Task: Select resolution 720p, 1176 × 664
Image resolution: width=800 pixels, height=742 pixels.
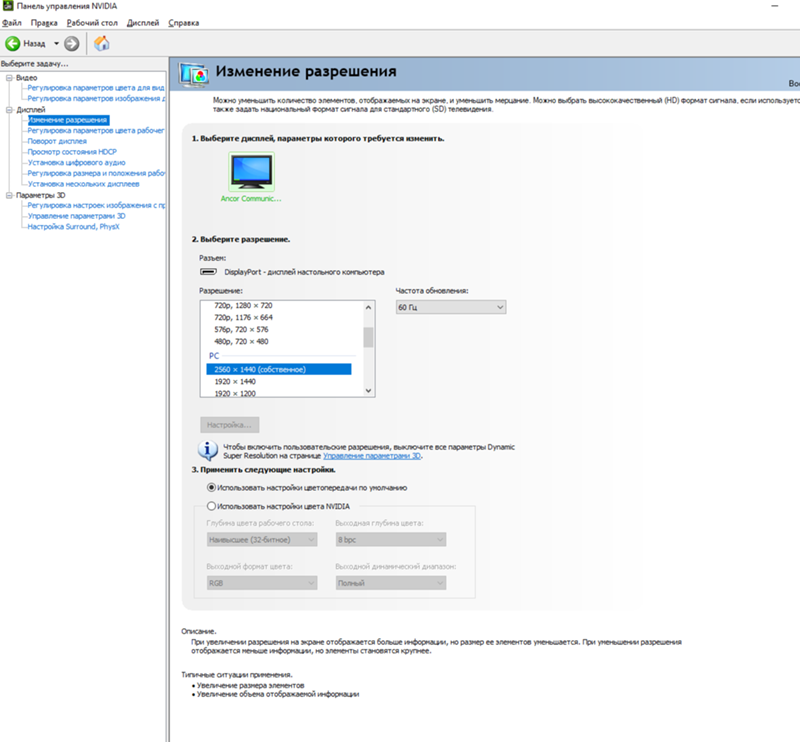Action: click(x=243, y=317)
